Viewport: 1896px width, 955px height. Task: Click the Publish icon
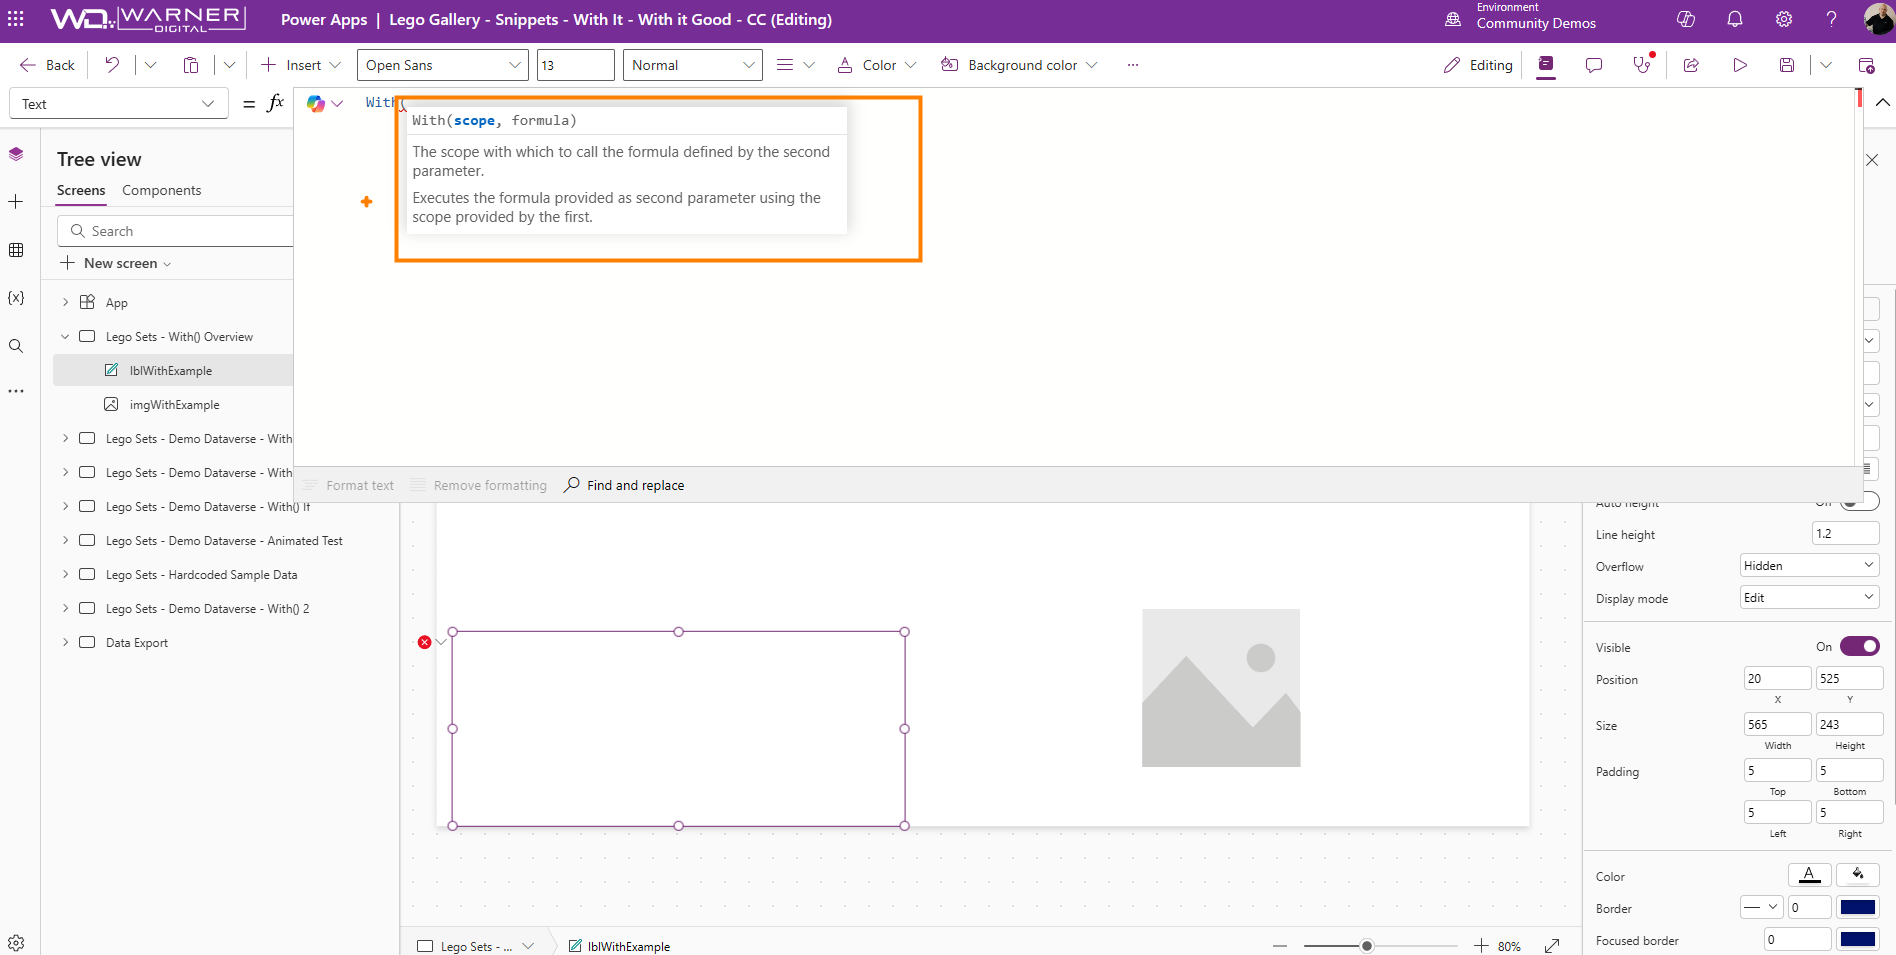[1866, 65]
